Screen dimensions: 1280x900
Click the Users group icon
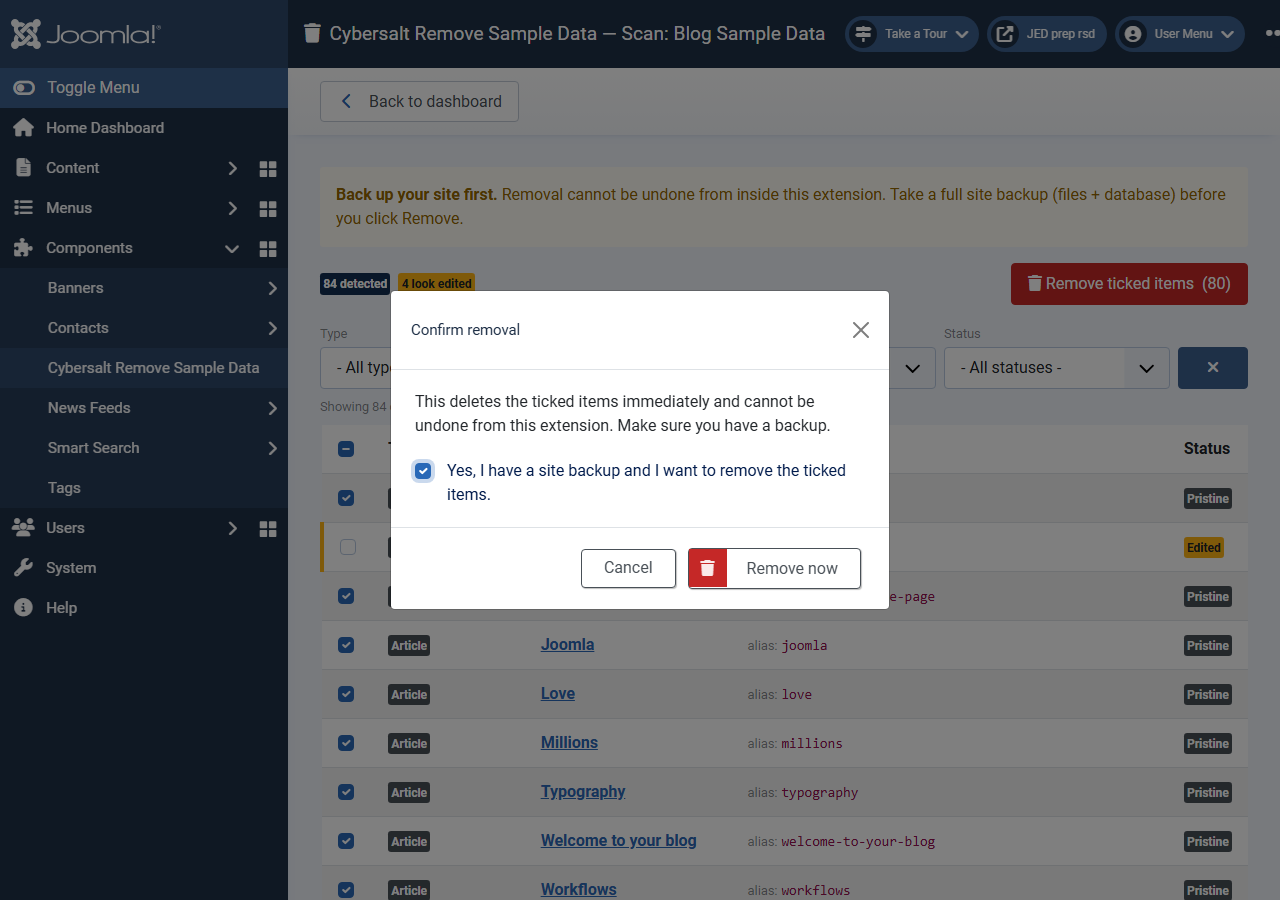23,528
